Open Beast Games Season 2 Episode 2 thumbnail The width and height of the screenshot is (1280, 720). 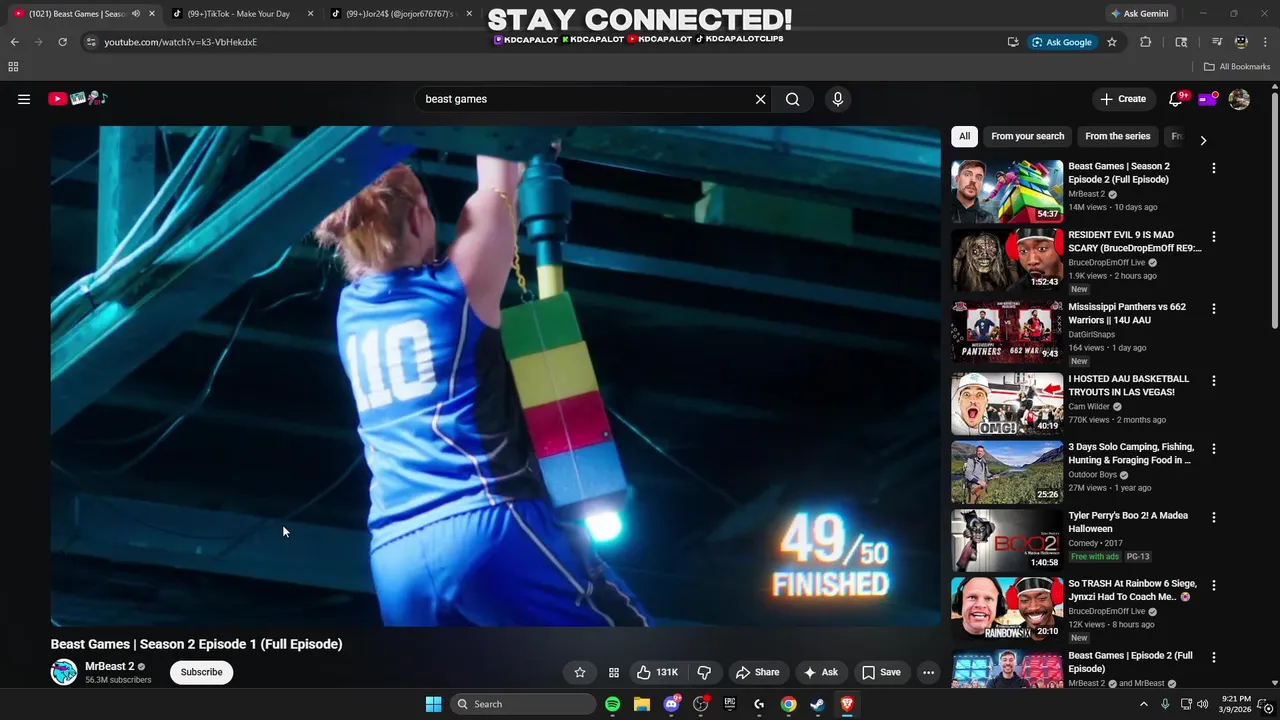[x=1007, y=191]
